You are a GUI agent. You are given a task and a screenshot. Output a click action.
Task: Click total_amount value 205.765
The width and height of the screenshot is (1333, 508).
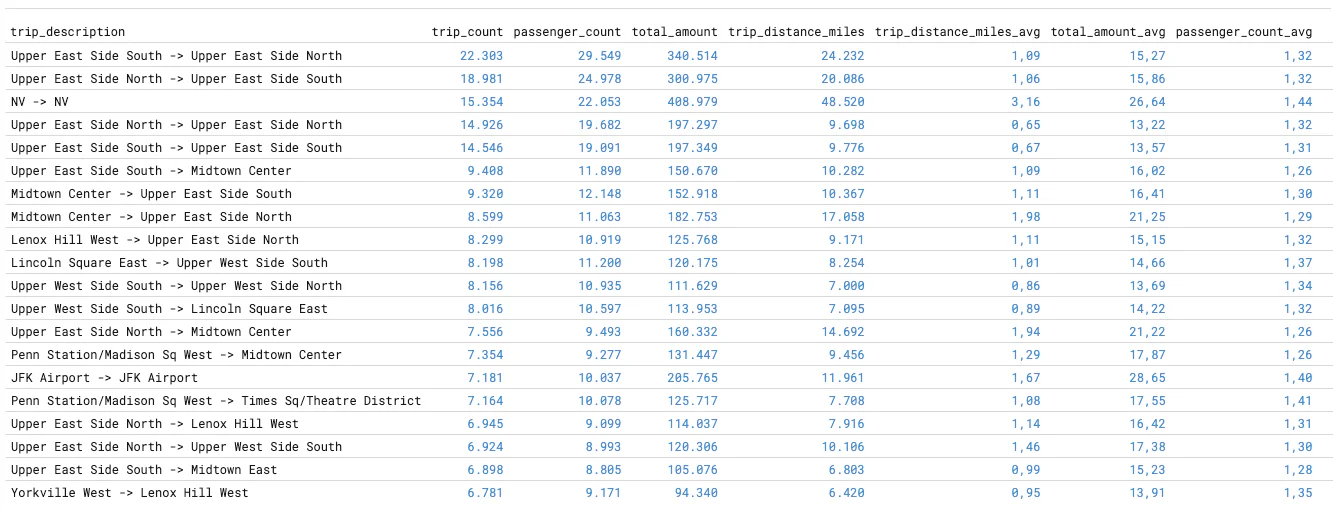point(692,378)
